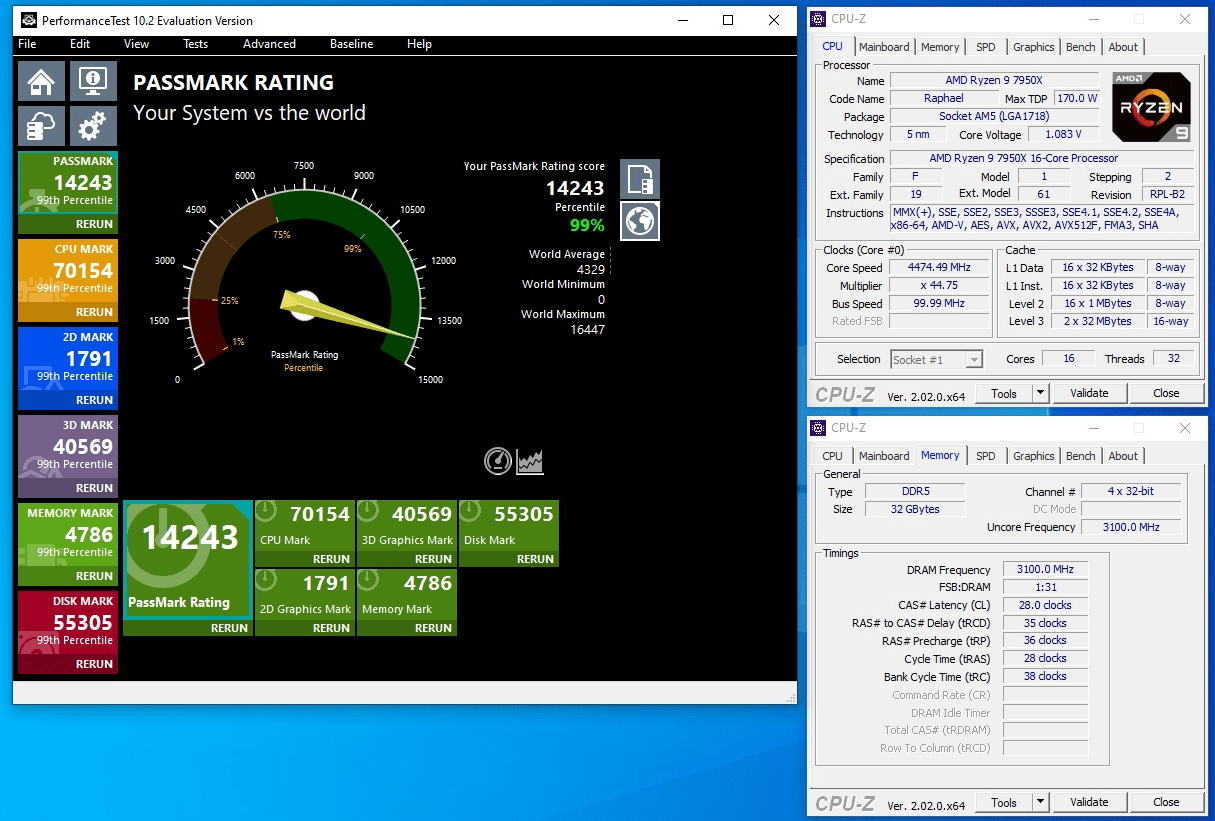Click the Disk Mark tile power icon
The image size is (1215, 821).
(470, 512)
